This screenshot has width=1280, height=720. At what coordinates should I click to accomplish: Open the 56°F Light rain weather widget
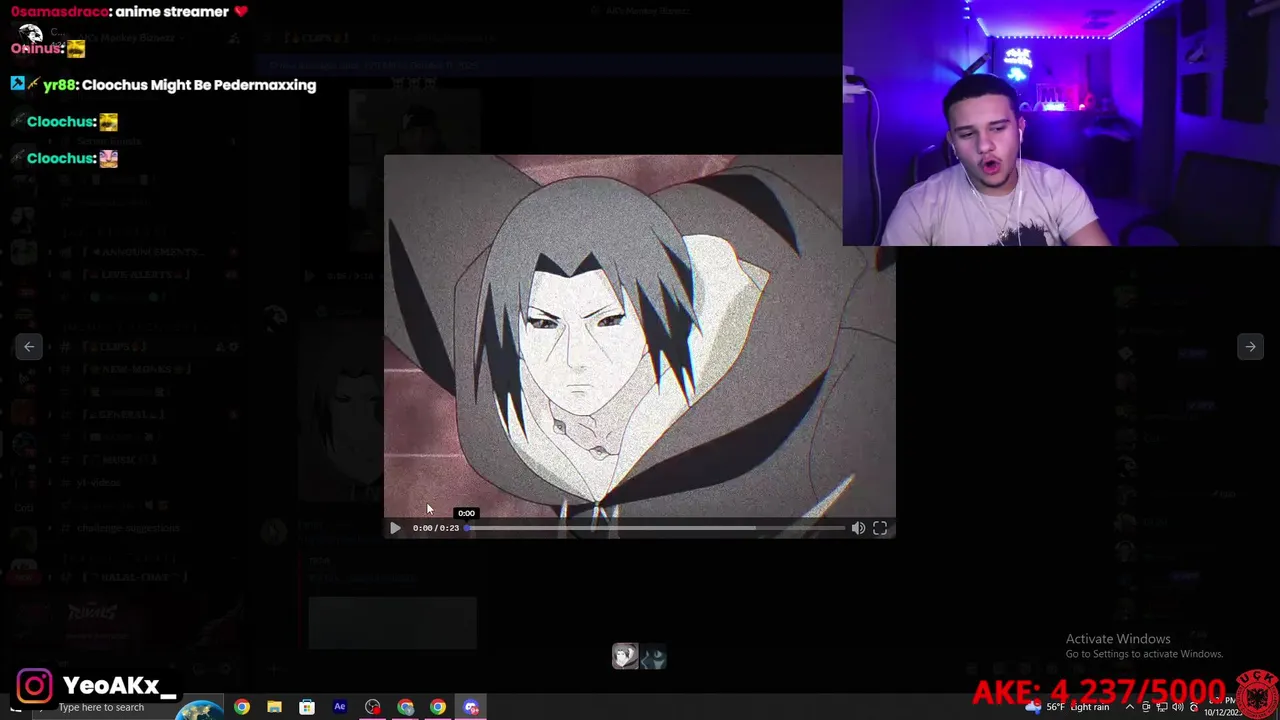click(x=1067, y=707)
